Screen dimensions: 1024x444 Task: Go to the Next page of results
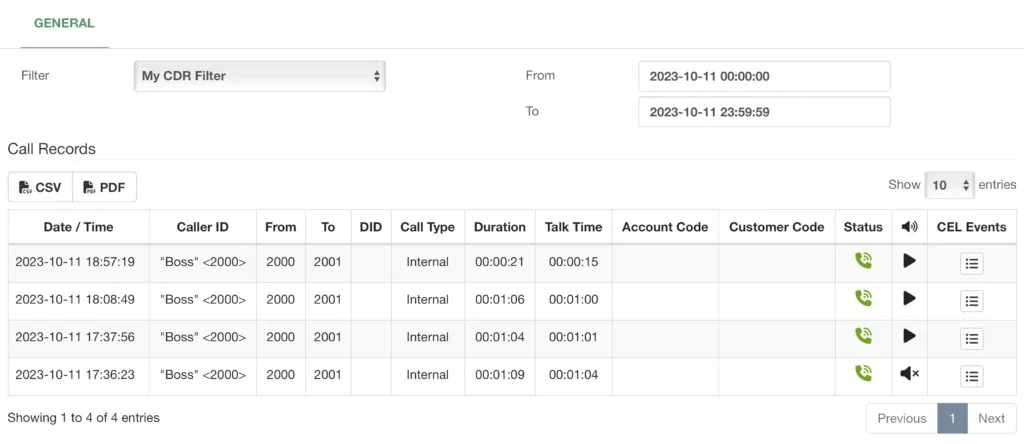[x=991, y=419]
